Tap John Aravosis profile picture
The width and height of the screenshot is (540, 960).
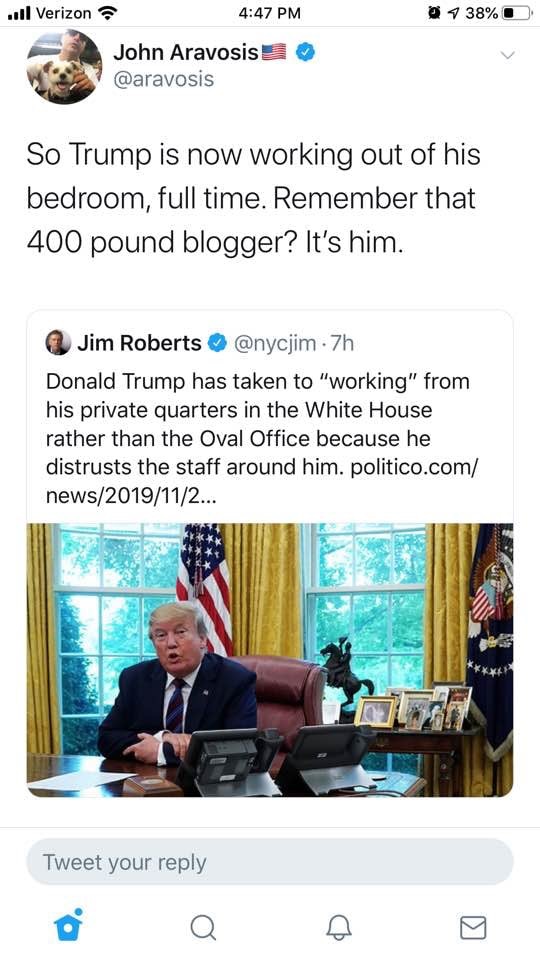tap(64, 66)
